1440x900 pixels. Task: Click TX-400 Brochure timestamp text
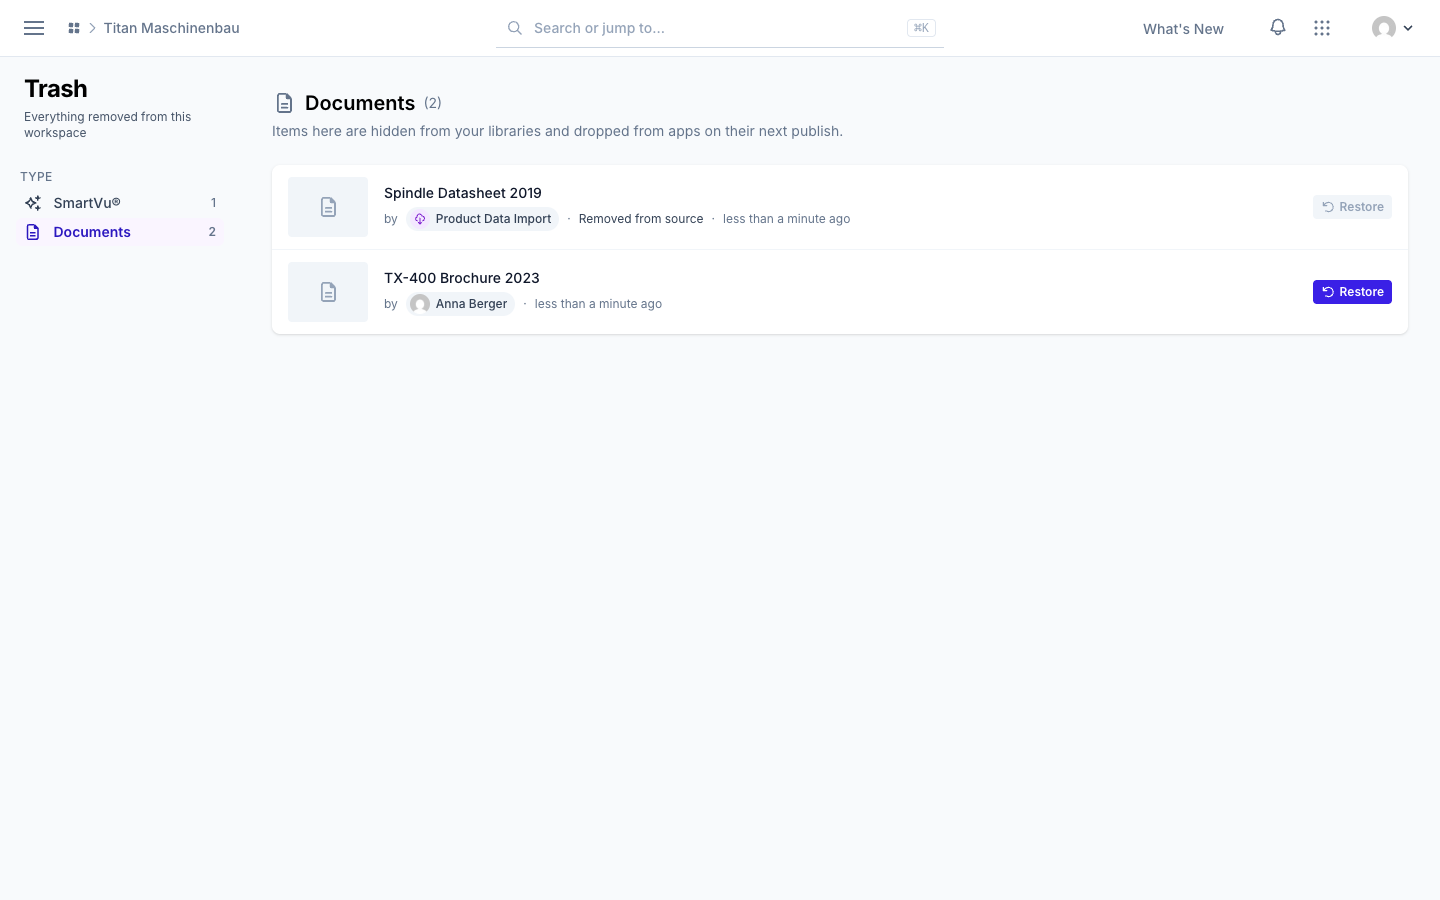598,304
